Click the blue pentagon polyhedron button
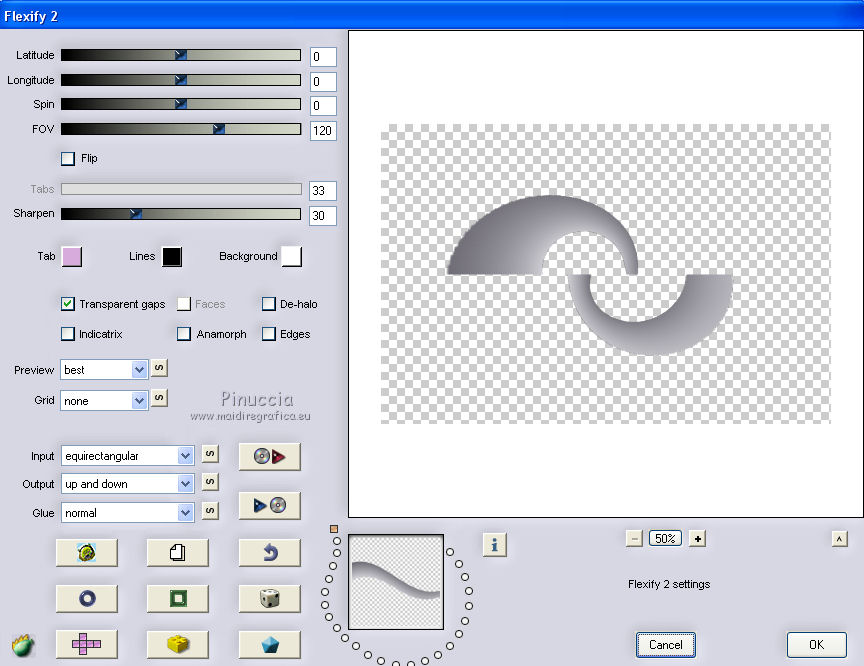Image resolution: width=864 pixels, height=666 pixels. click(269, 644)
